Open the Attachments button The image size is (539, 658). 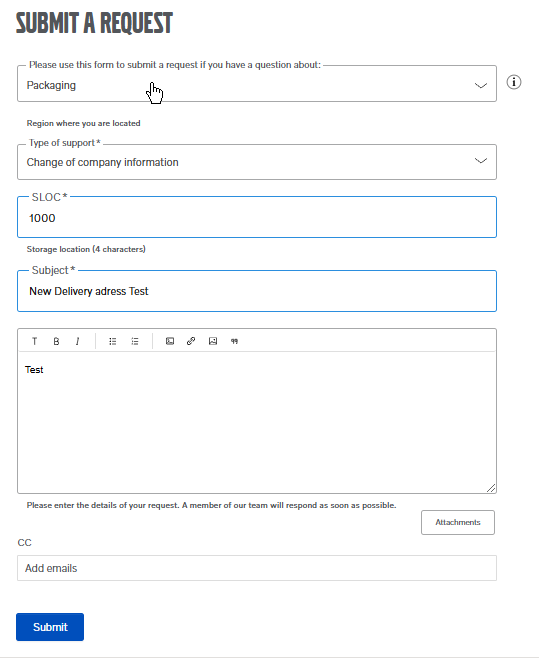click(x=458, y=522)
